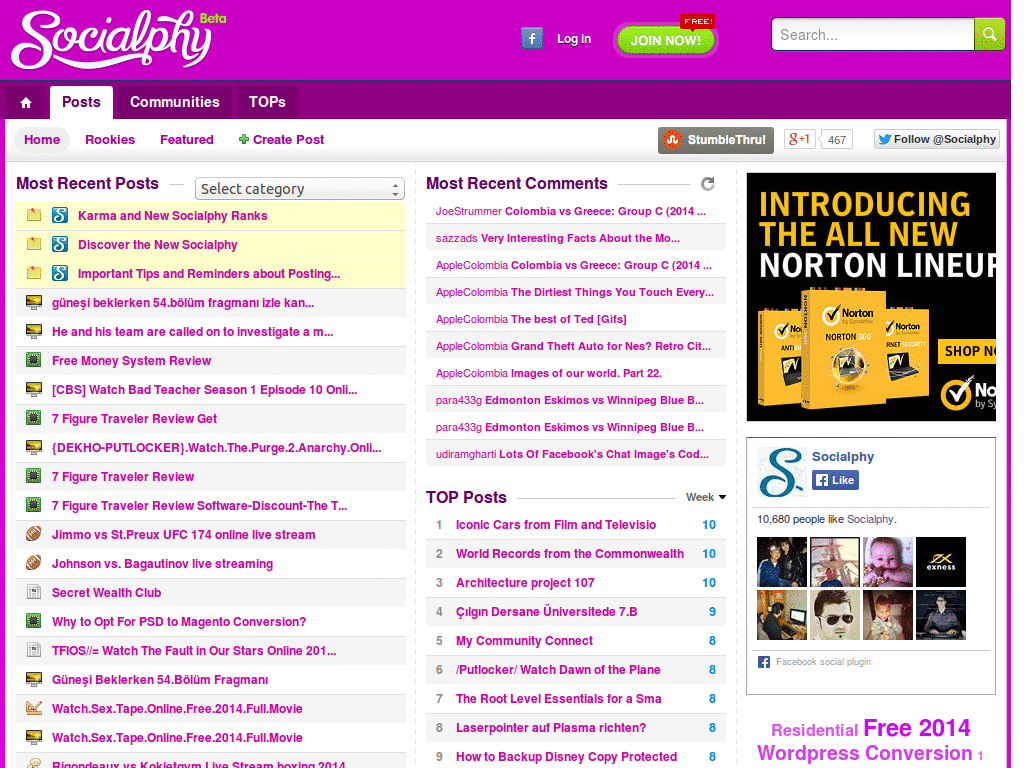This screenshot has height=768, width=1024.
Task: Open the Week dropdown for TOP Posts
Action: click(706, 497)
